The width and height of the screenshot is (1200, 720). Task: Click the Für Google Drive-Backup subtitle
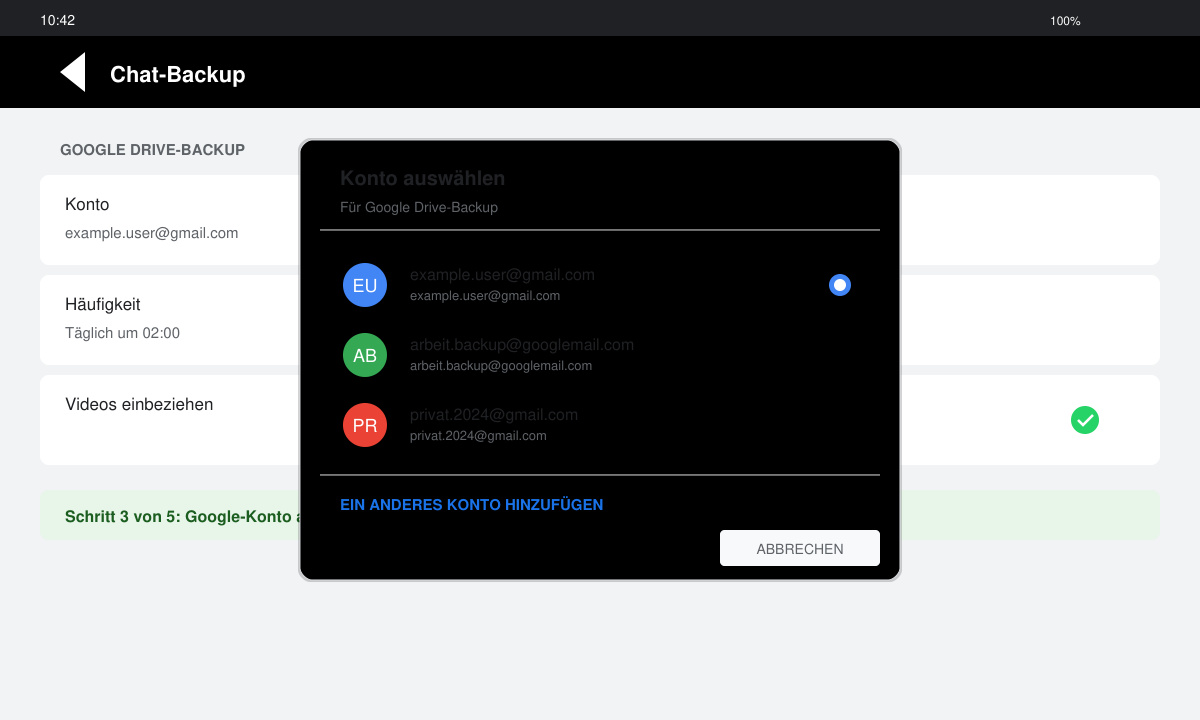coord(419,208)
